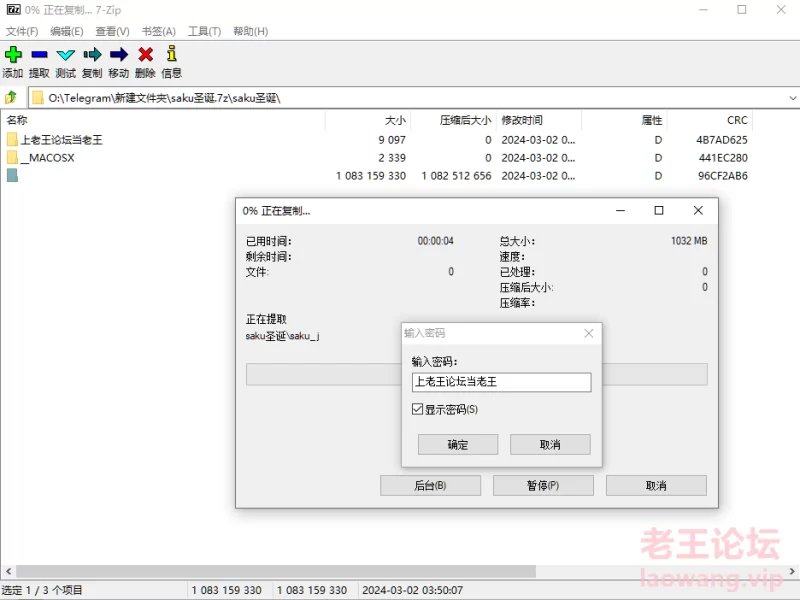Click size value 1 083 159 330 in list
Screen dimensions: 800x600
tap(371, 176)
